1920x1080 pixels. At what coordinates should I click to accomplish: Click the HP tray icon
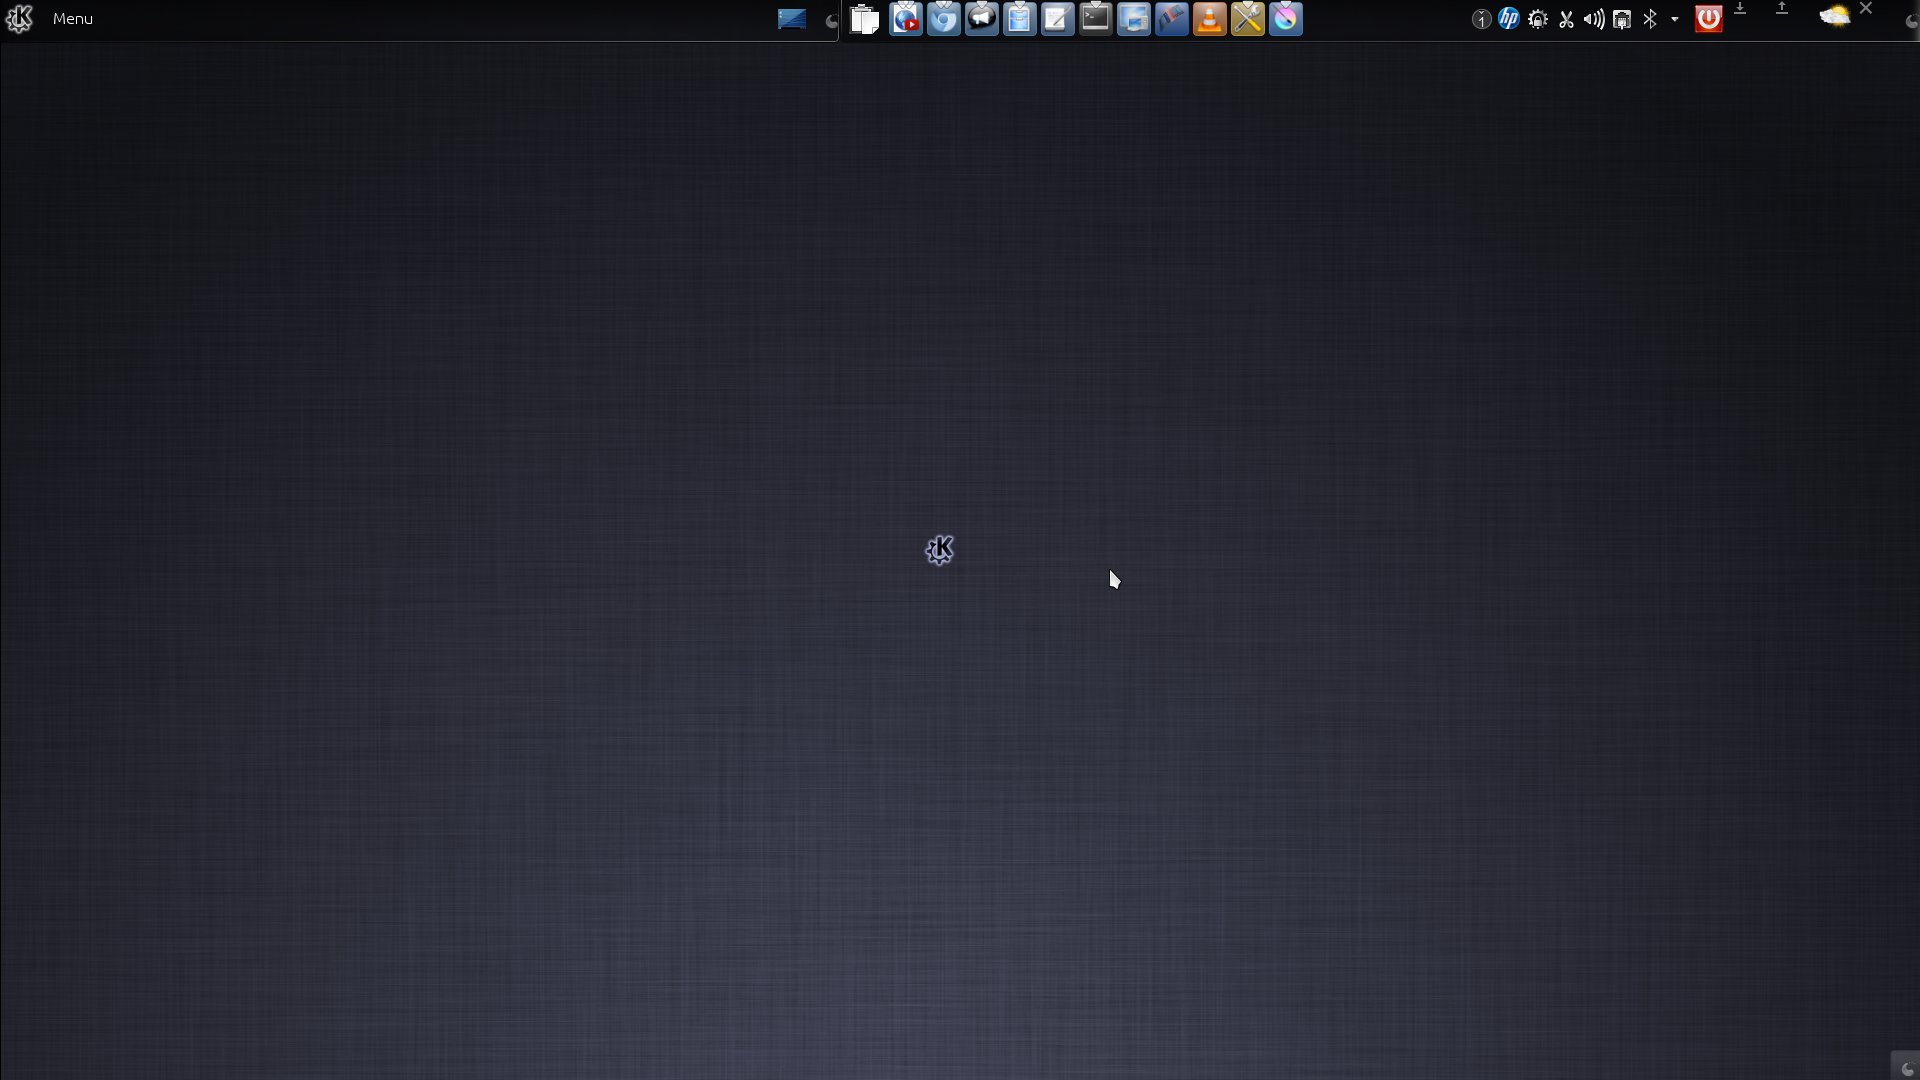click(1509, 19)
